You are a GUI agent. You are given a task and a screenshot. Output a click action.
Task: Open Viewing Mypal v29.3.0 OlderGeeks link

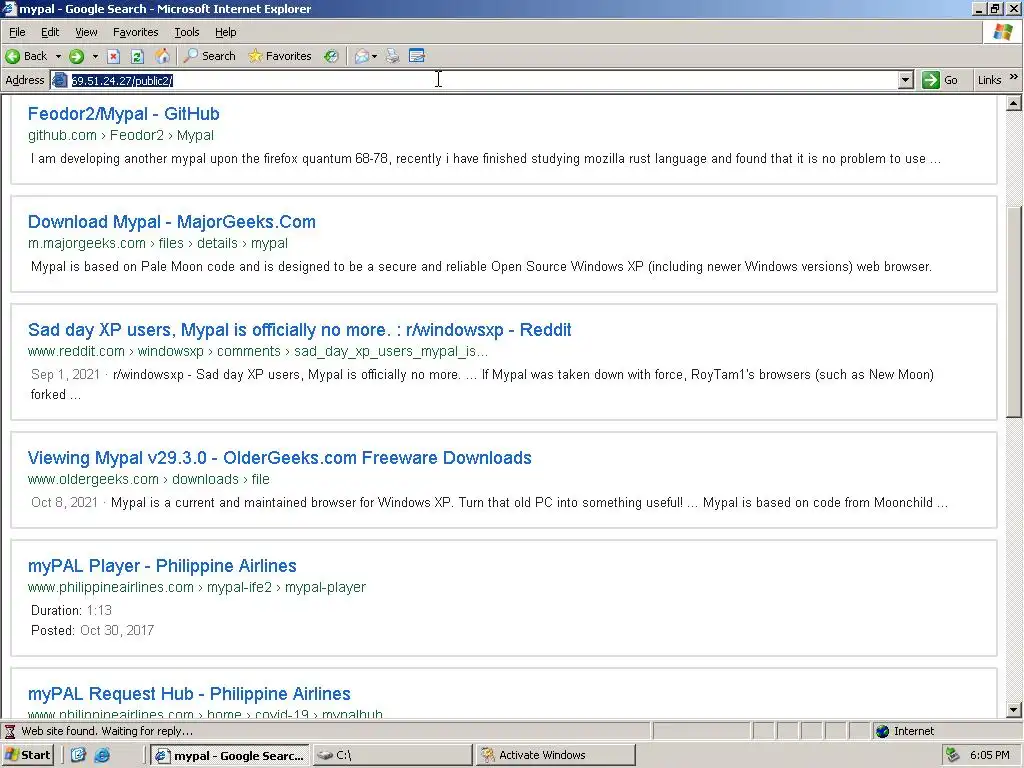[x=280, y=458]
